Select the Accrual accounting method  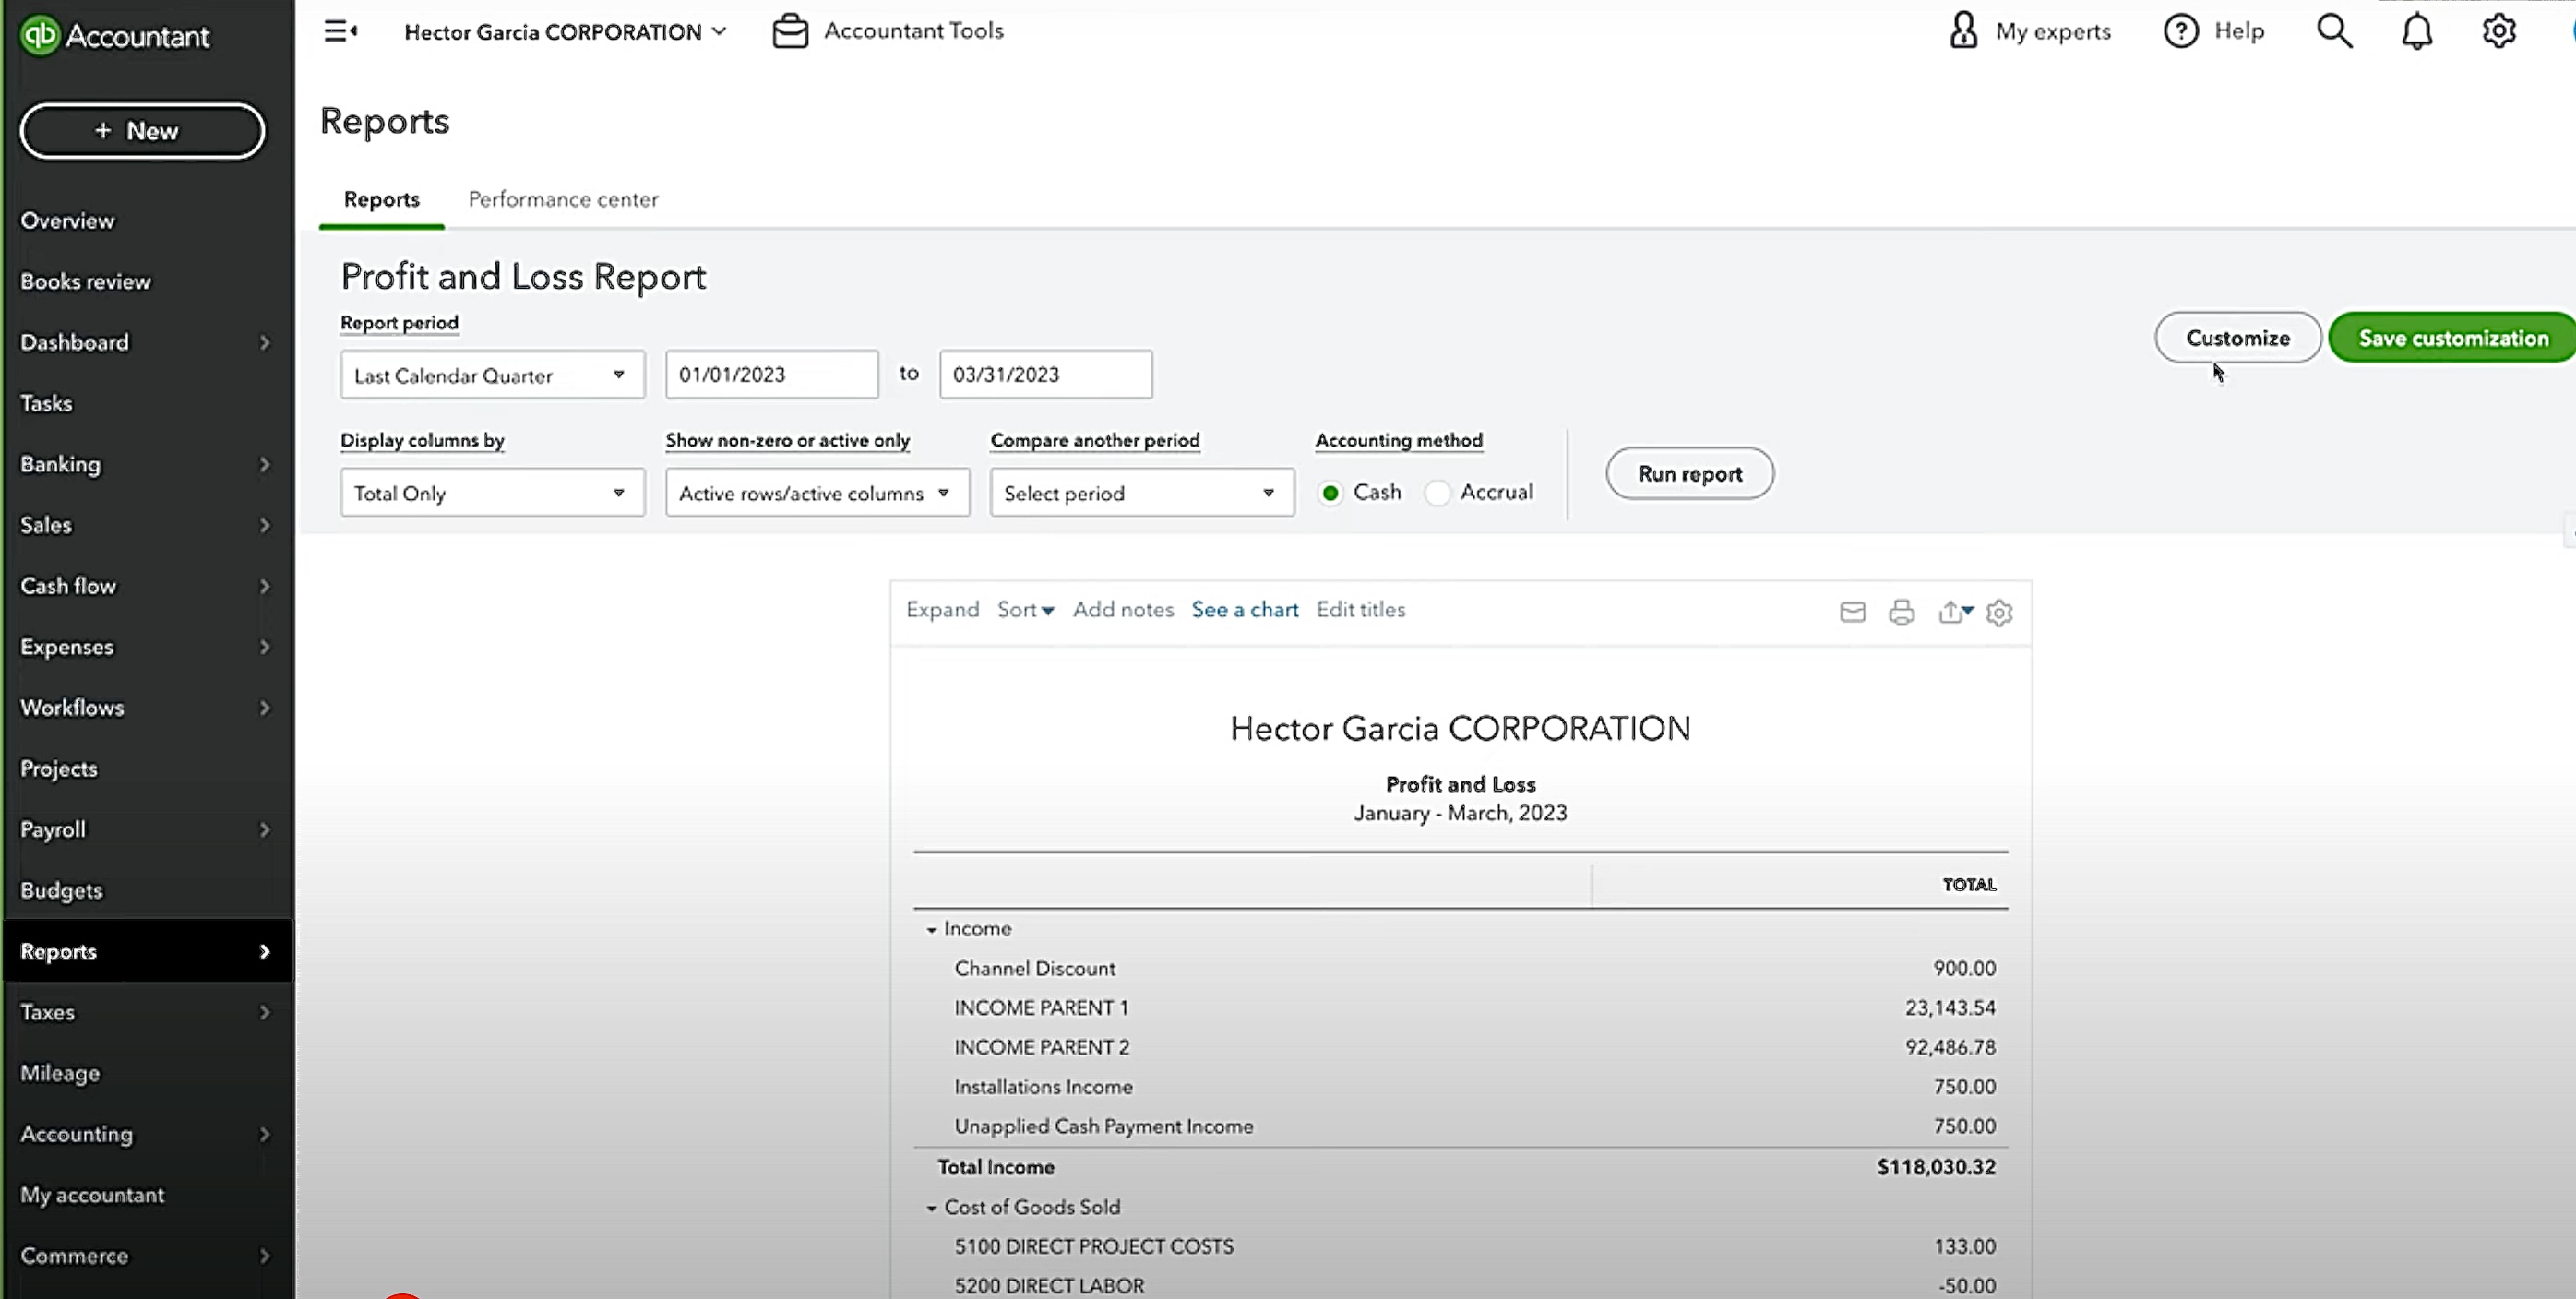tap(1437, 493)
